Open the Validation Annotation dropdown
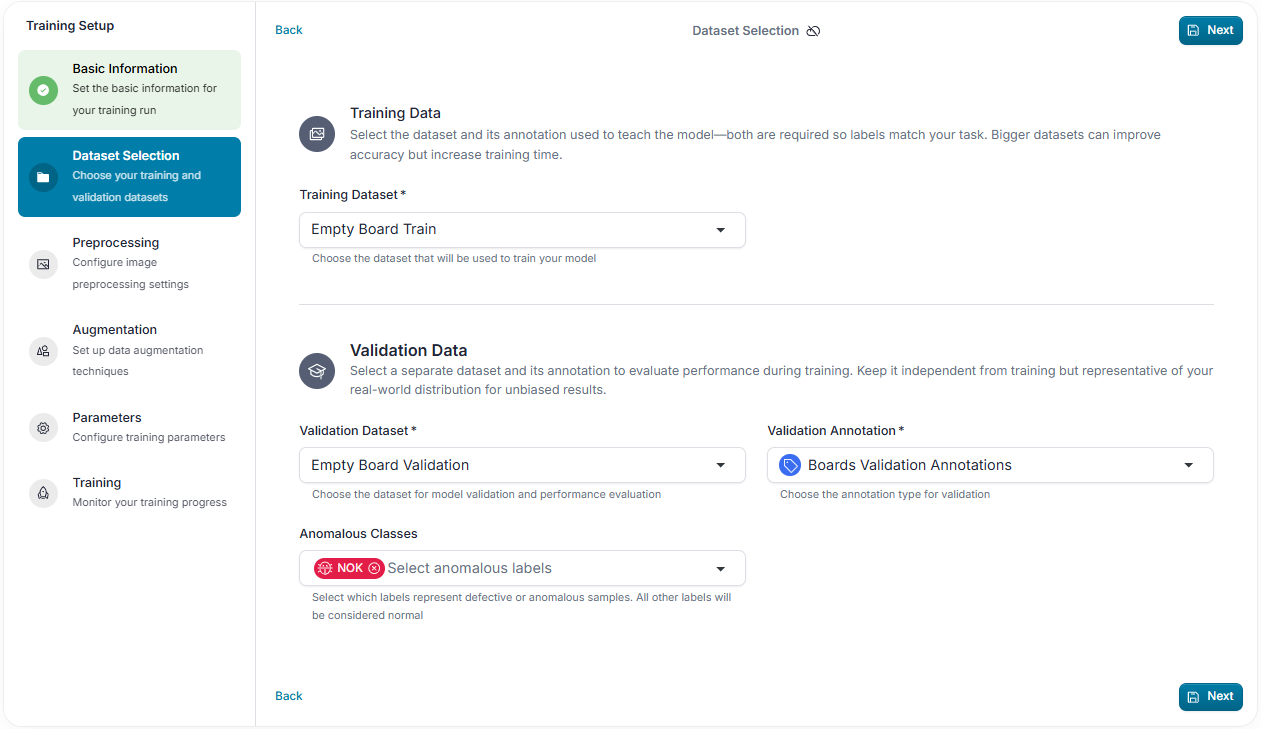This screenshot has height=729, width=1261. 990,465
